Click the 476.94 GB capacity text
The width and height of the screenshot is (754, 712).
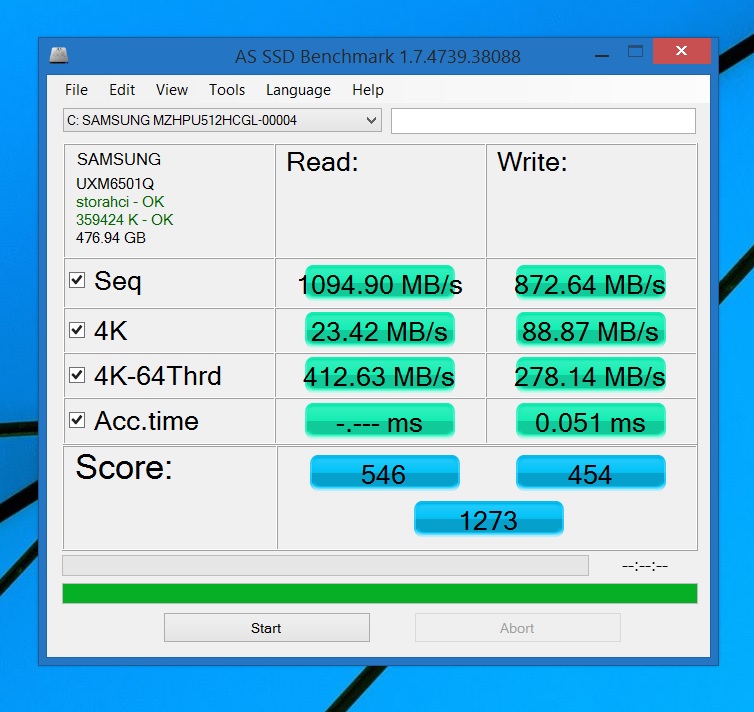(x=111, y=237)
